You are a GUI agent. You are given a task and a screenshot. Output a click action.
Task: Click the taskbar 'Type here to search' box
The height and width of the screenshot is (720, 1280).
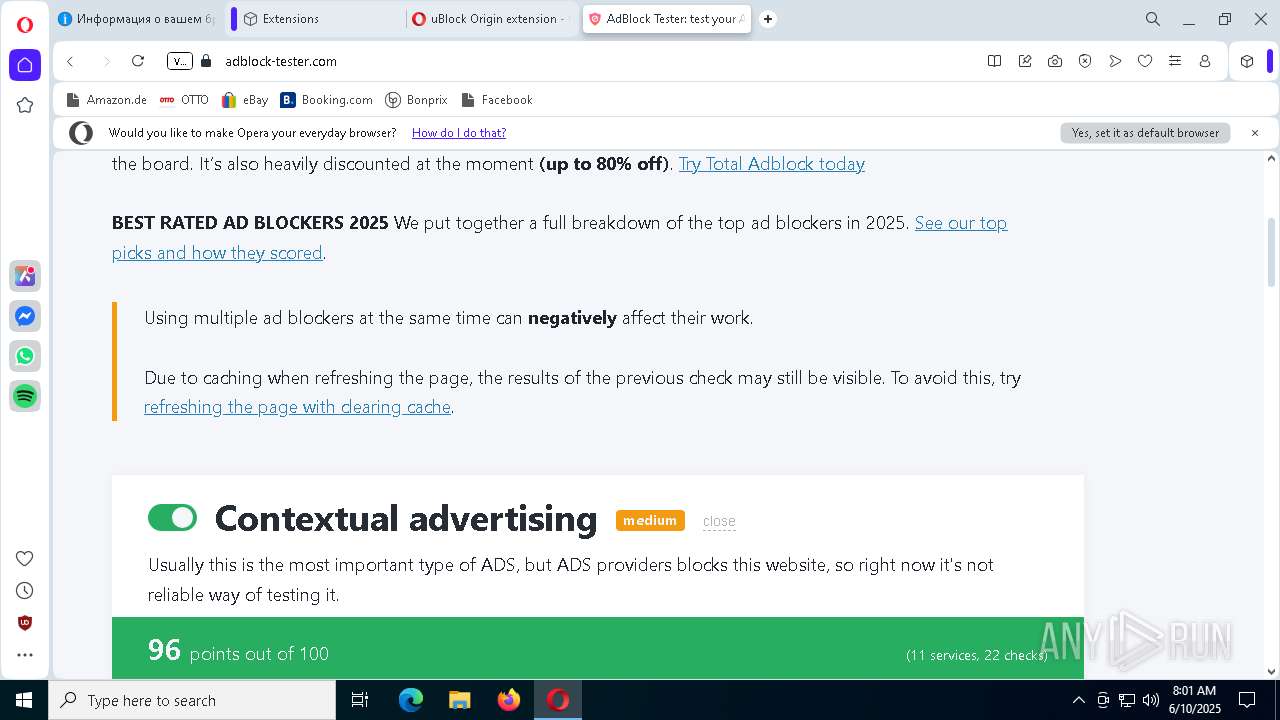(192, 700)
